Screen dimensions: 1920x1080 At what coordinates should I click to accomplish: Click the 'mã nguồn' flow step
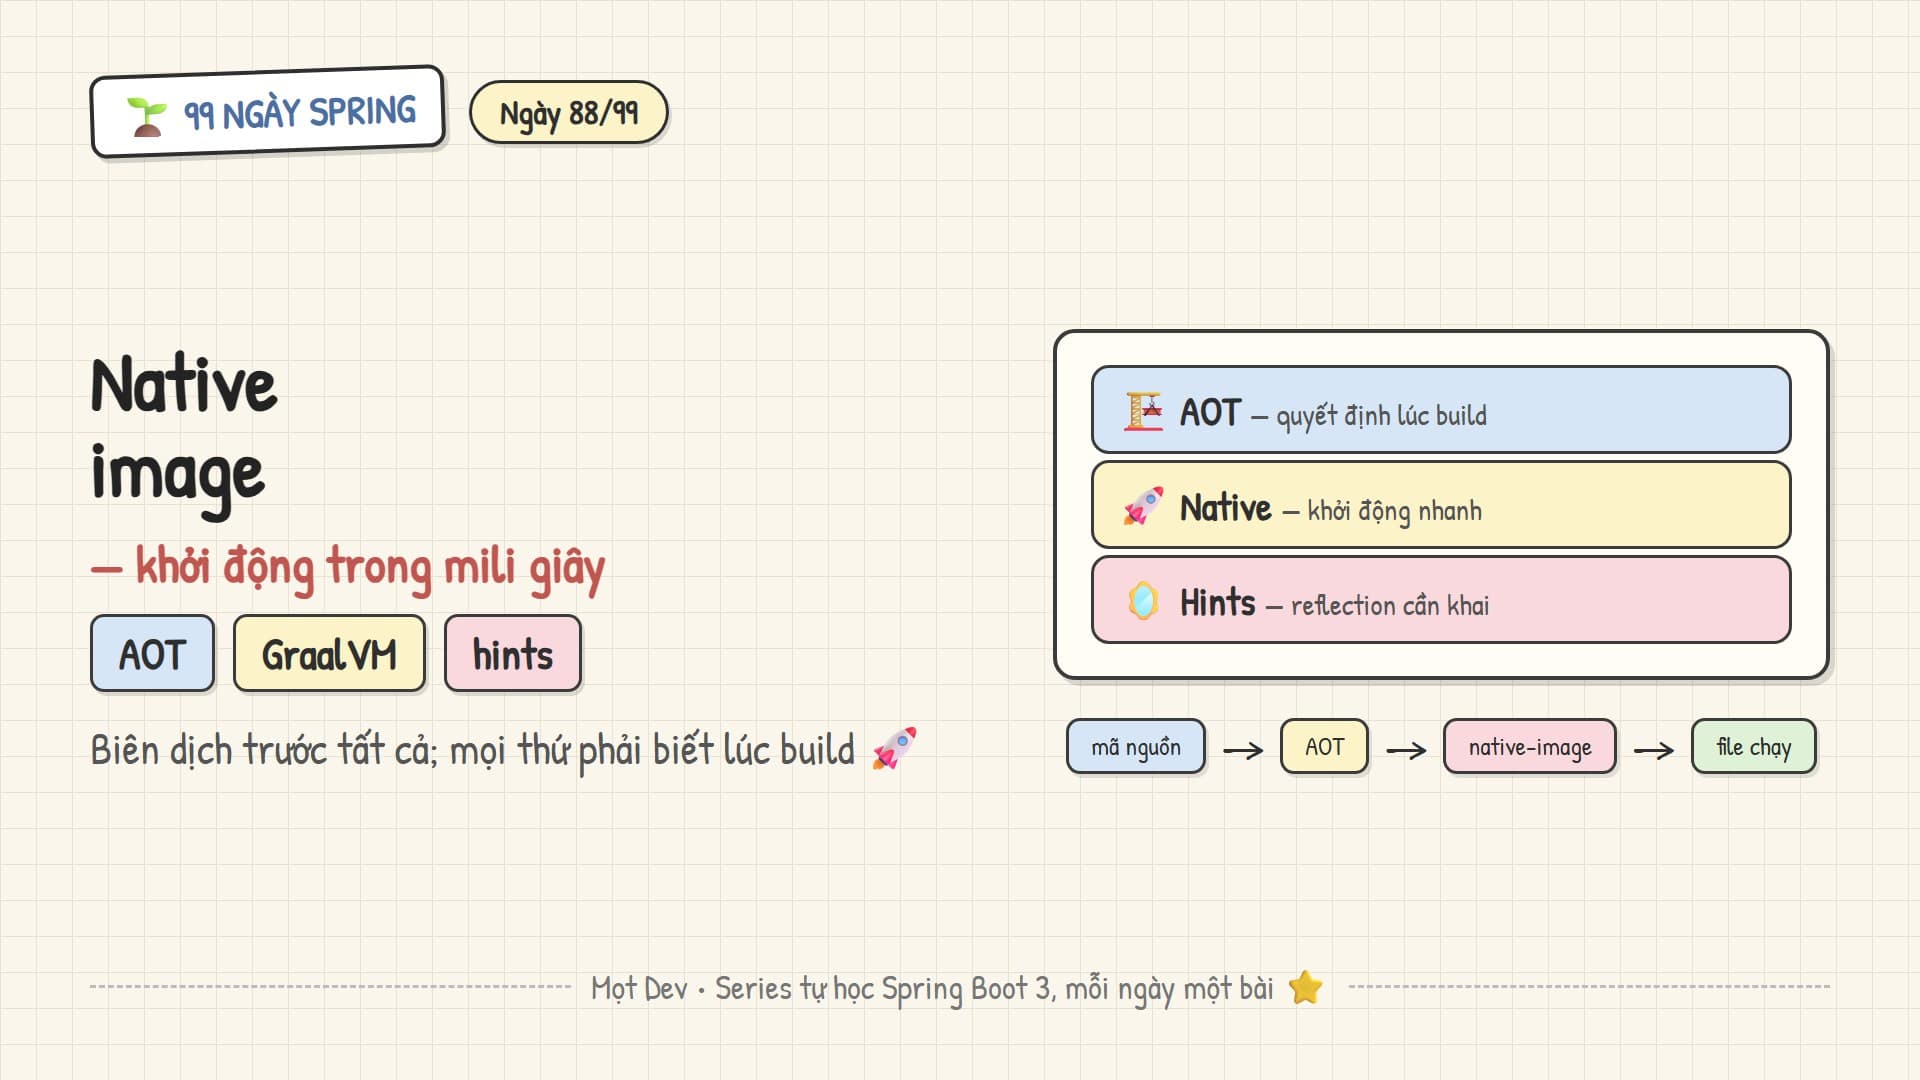(x=1135, y=747)
